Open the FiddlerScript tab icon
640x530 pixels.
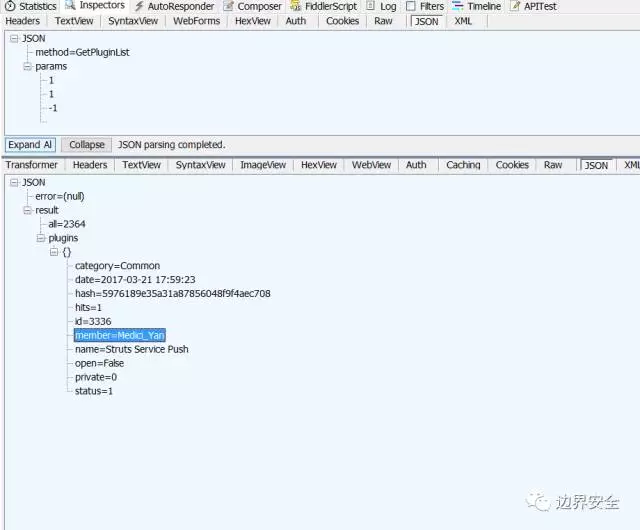(x=296, y=6)
